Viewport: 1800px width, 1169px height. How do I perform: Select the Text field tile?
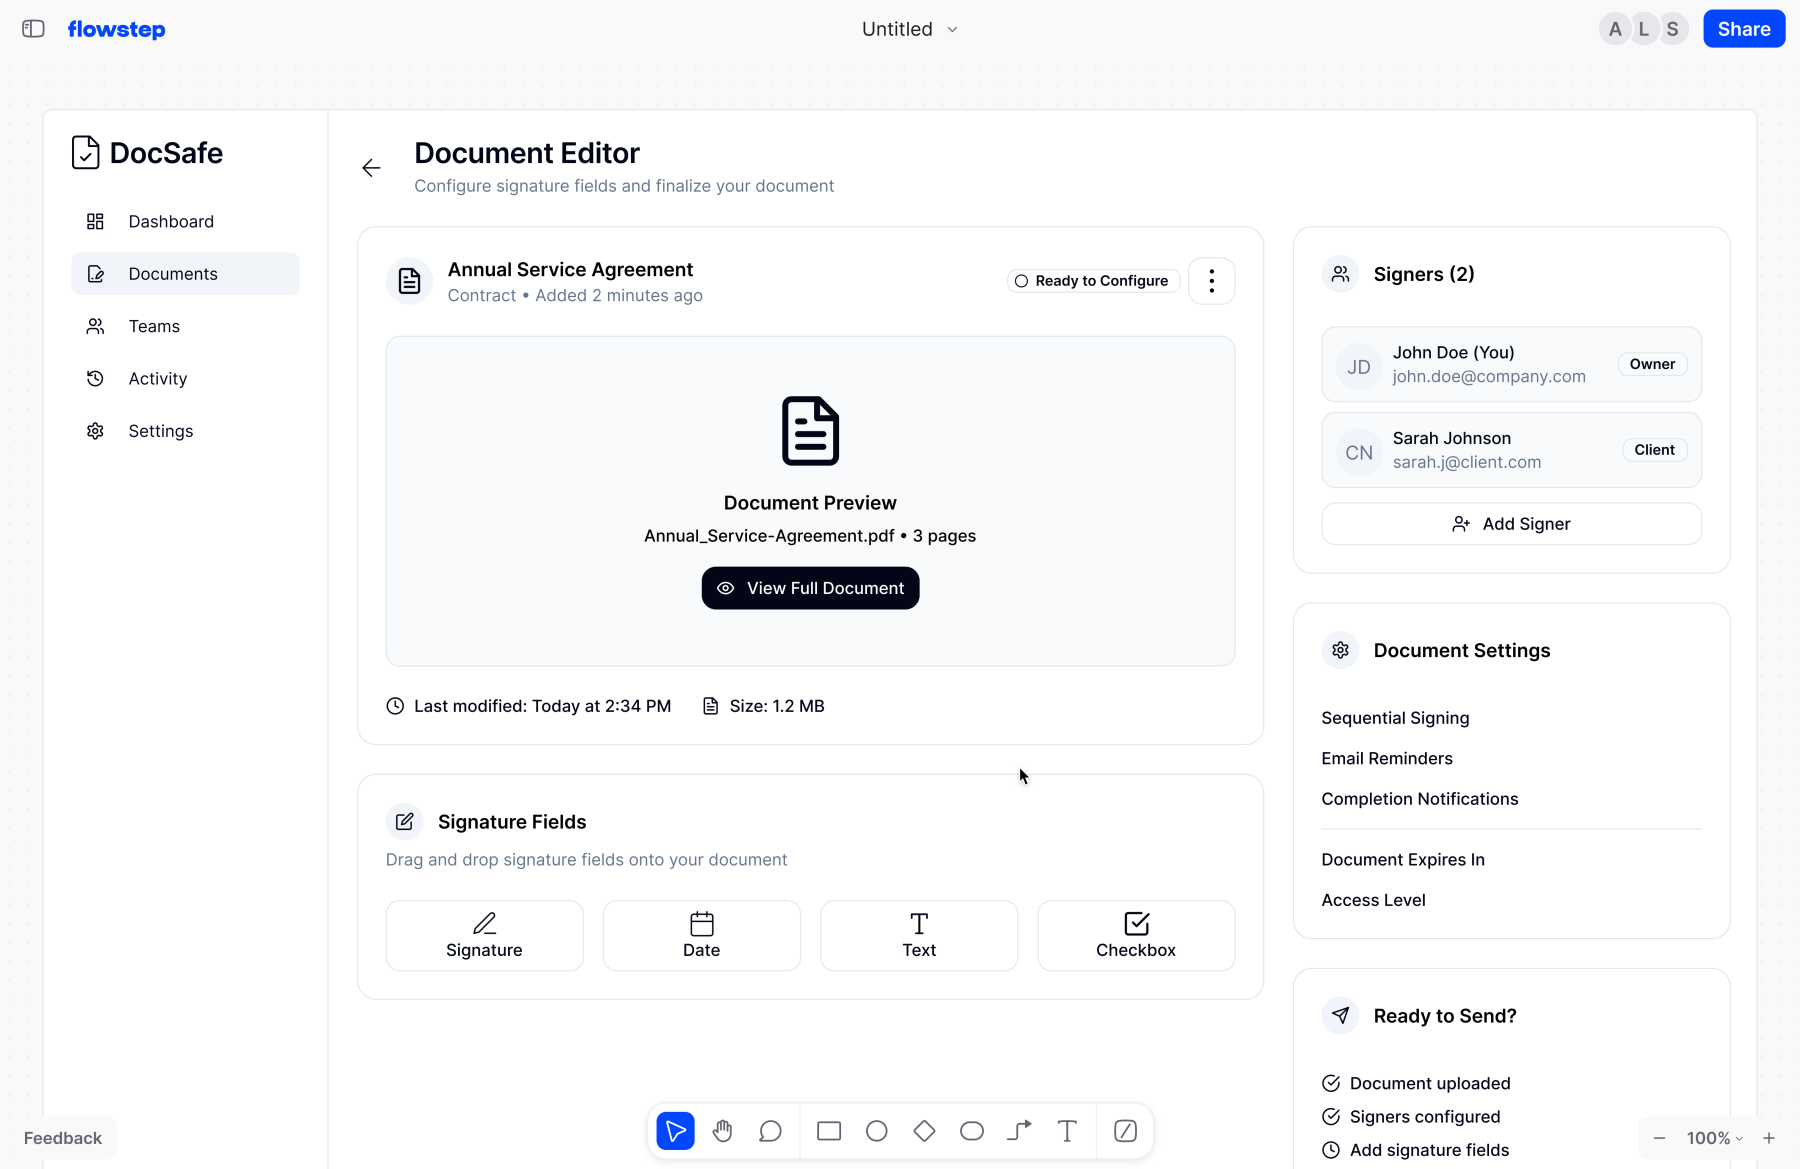coord(919,935)
